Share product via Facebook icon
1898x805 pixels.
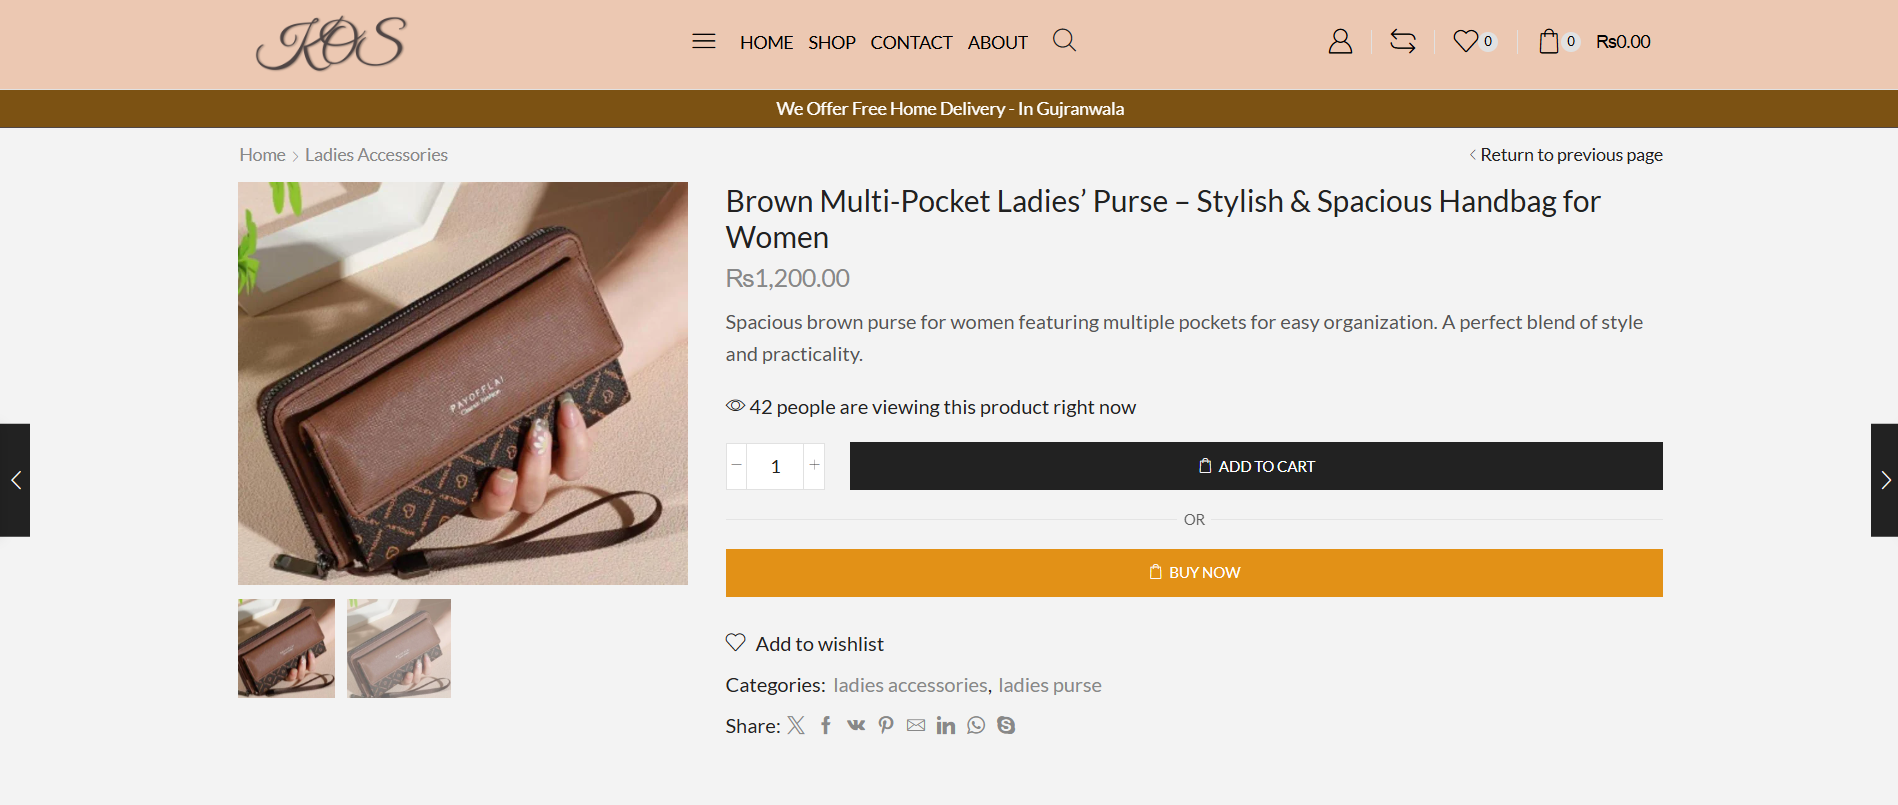(x=826, y=725)
